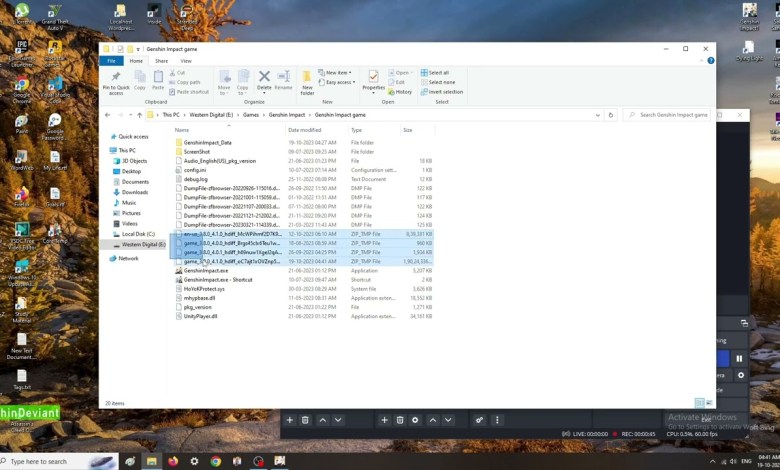The image size is (780, 470).
Task: Open Explorer help question mark icon
Action: click(711, 61)
